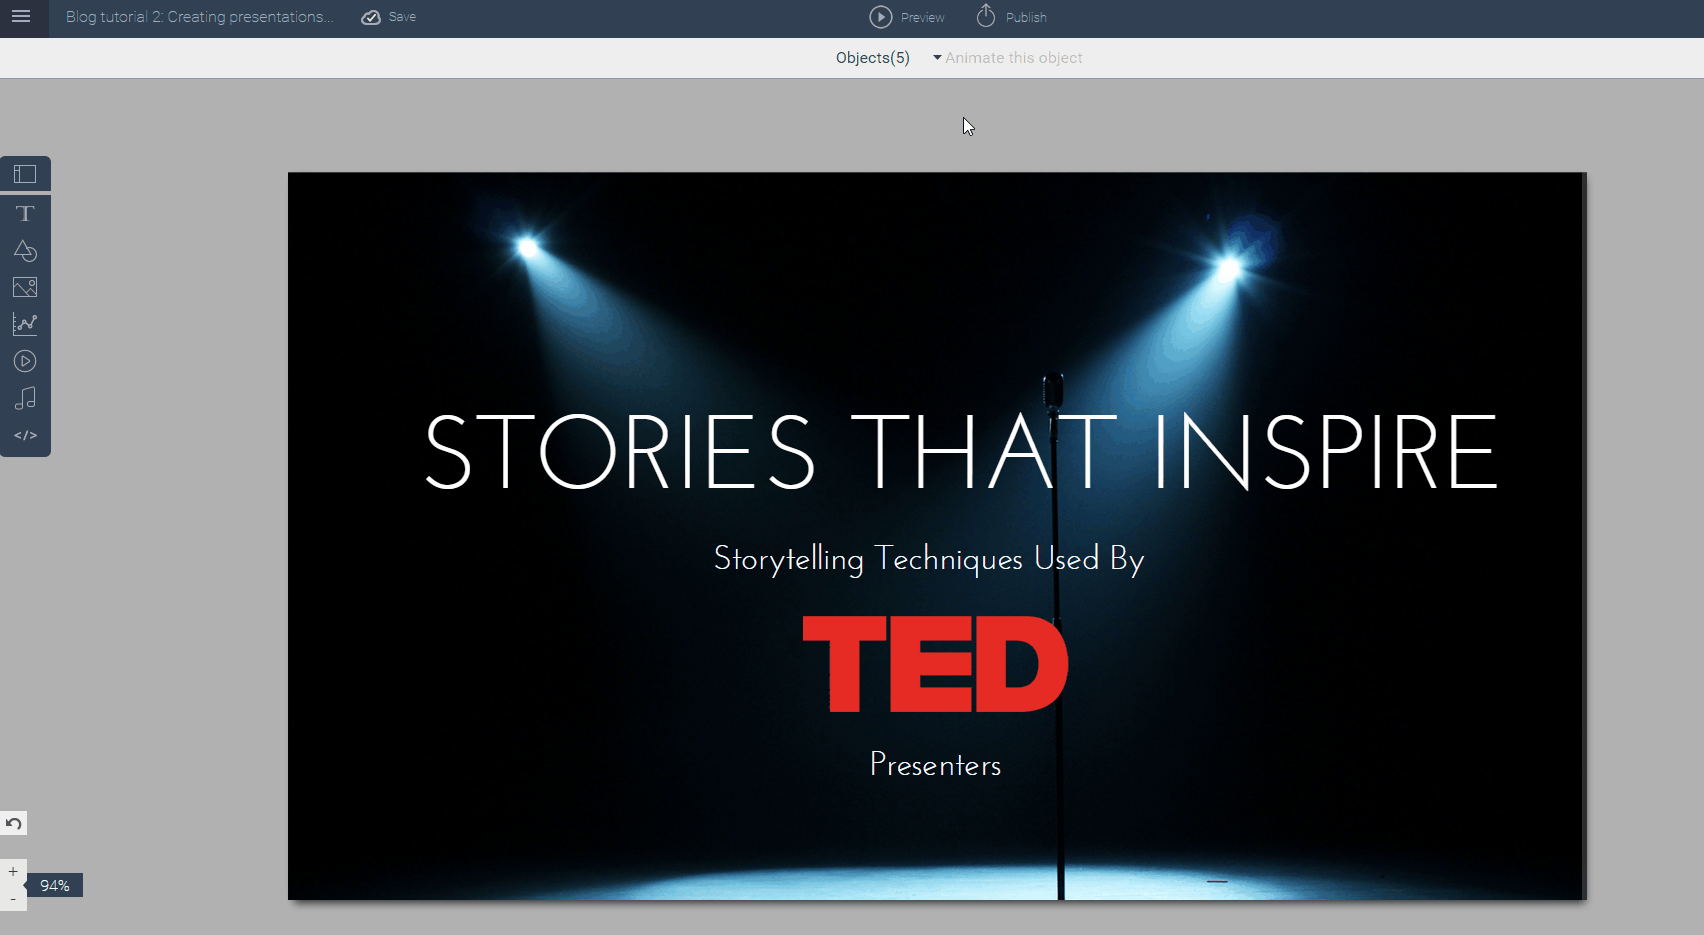Select the Presenters text object

(935, 765)
